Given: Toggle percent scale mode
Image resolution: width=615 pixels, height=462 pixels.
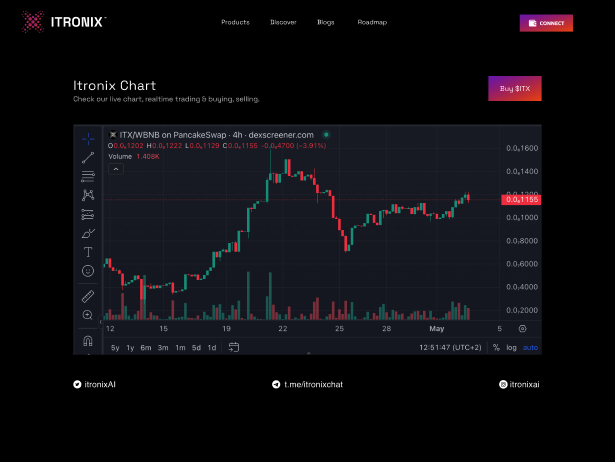Looking at the screenshot, I should point(496,347).
